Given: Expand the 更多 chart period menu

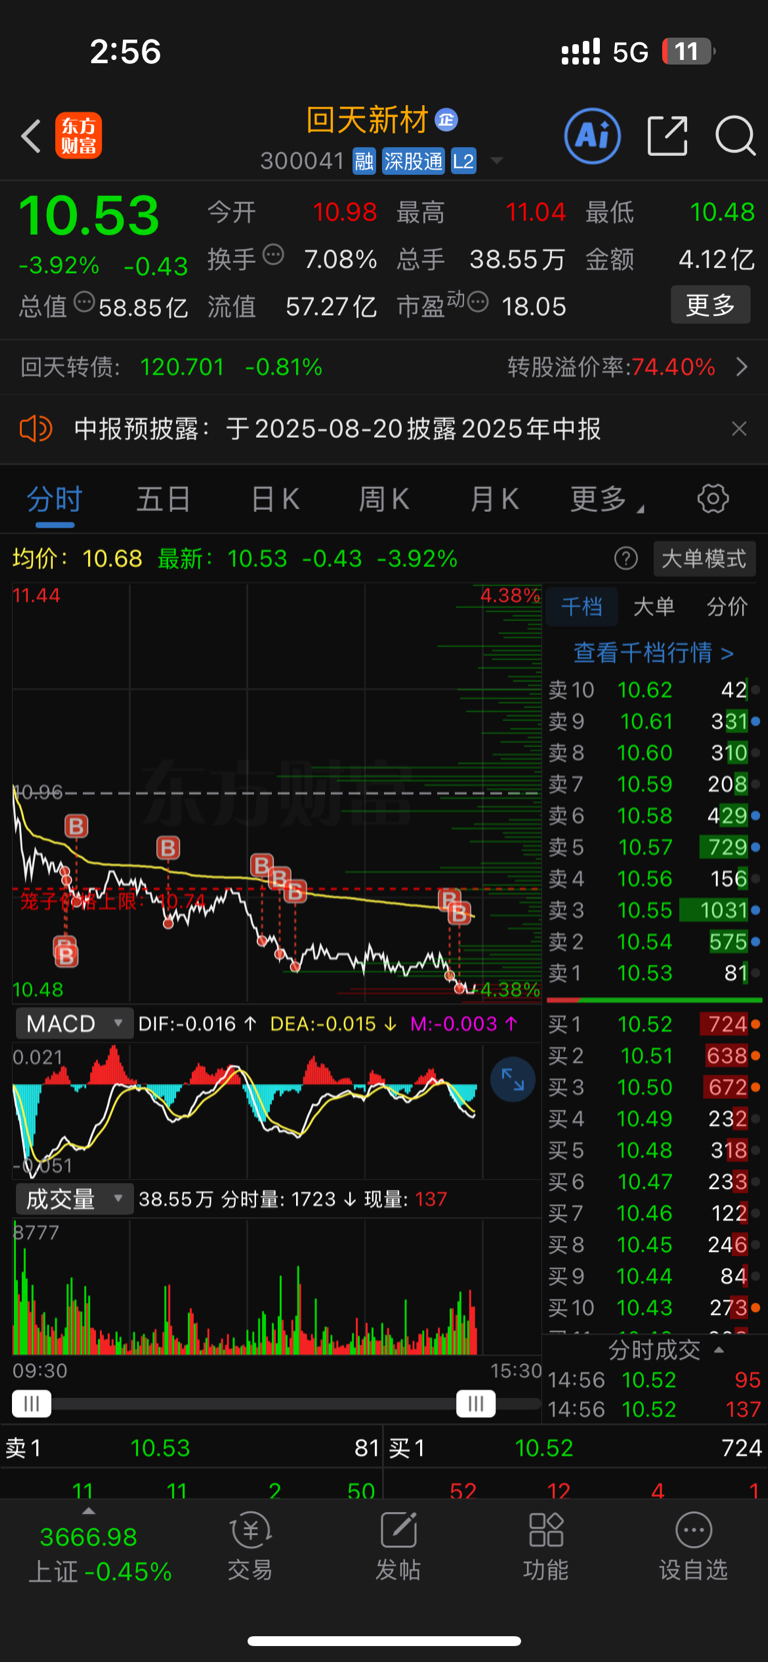Looking at the screenshot, I should click(606, 499).
